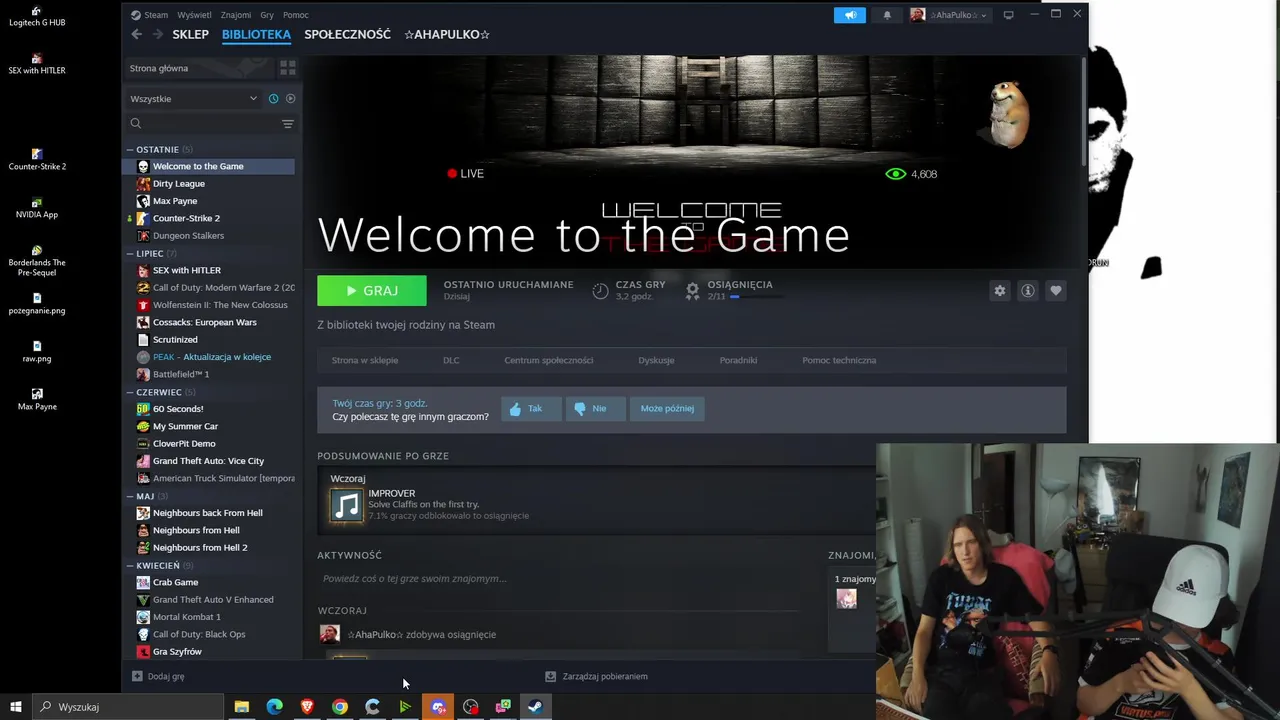Open the DLC link
This screenshot has height=720, width=1280.
point(451,360)
